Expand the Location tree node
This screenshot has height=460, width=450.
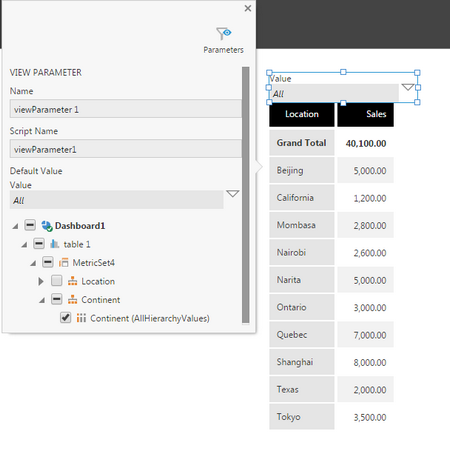click(x=41, y=281)
